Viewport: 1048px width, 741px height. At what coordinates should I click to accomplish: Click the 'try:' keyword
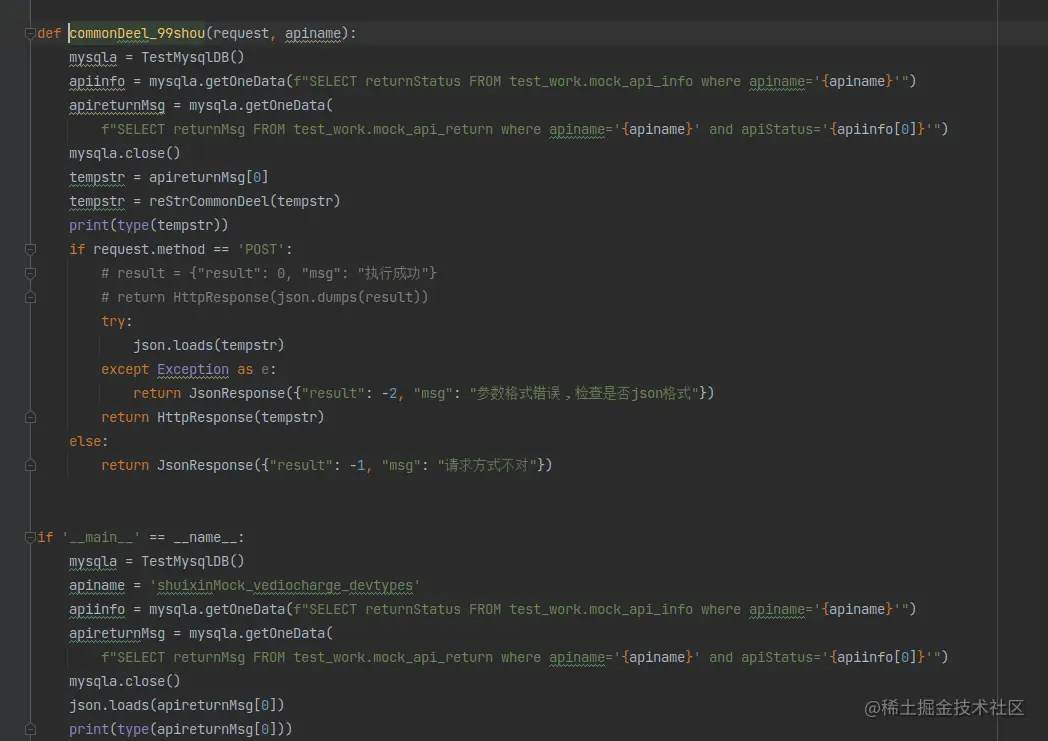pos(116,321)
